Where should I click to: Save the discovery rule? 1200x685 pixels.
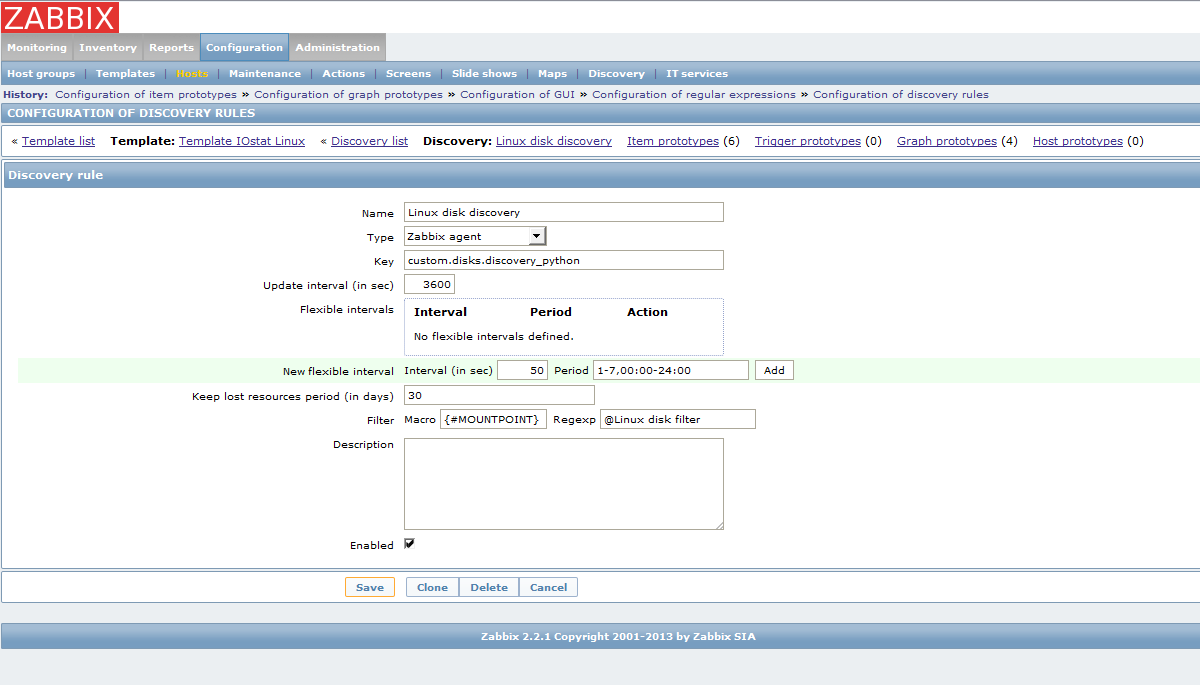point(370,587)
